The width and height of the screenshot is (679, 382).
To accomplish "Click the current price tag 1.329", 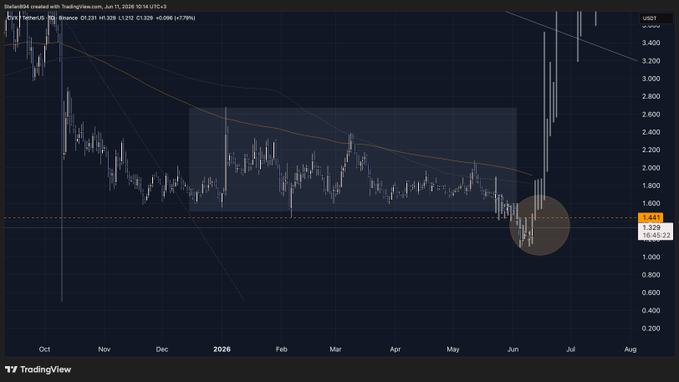I will [651, 227].
